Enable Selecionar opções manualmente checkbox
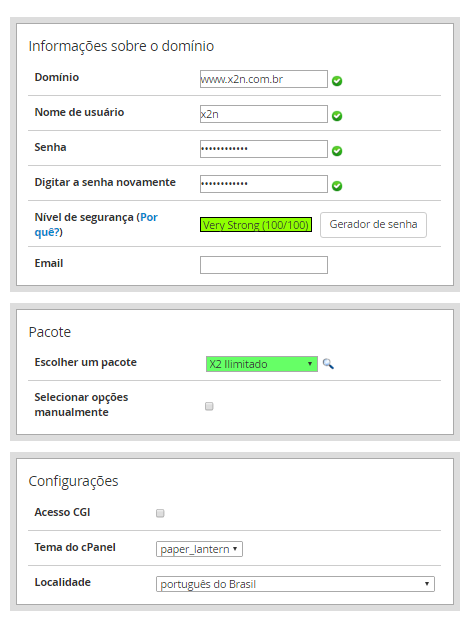 pos(209,406)
